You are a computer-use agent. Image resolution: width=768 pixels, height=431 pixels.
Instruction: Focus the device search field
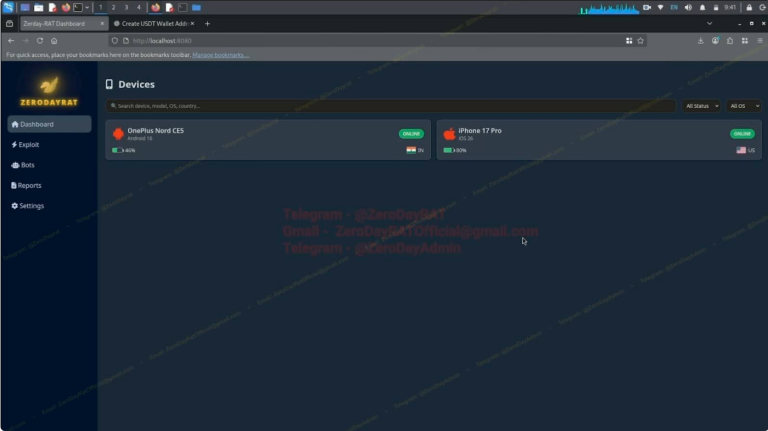click(x=391, y=106)
